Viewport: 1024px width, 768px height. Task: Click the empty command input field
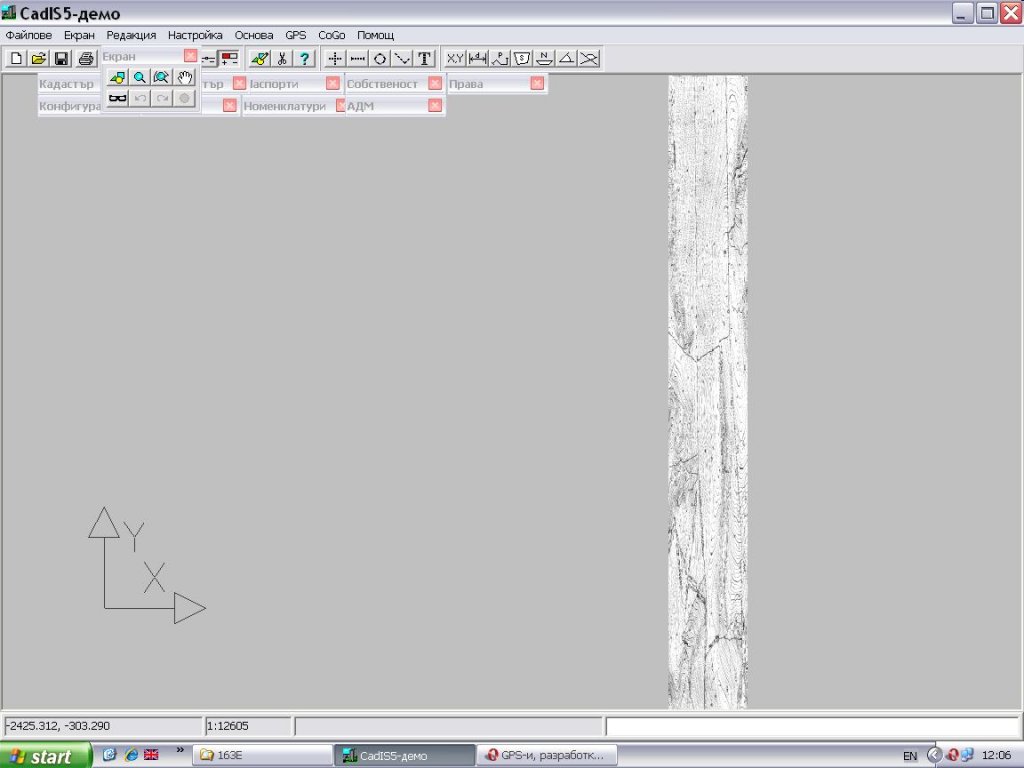811,726
